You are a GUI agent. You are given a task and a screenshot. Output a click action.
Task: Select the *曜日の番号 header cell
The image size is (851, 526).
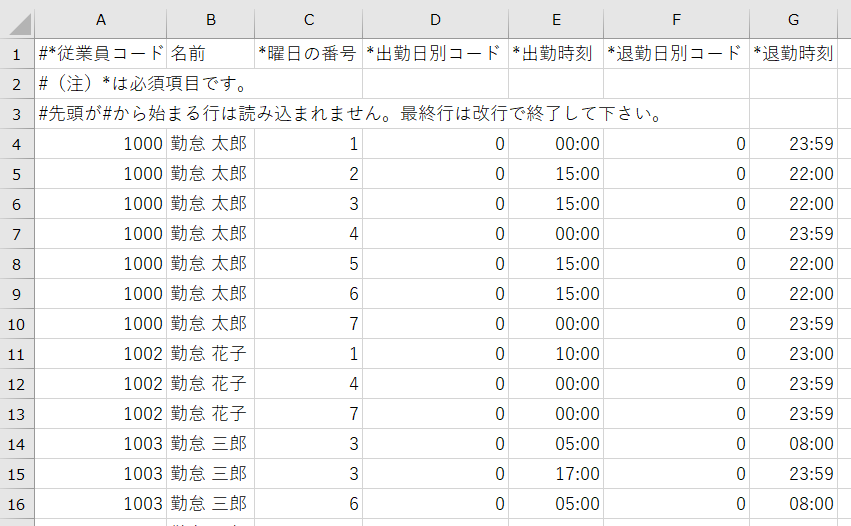pos(308,54)
